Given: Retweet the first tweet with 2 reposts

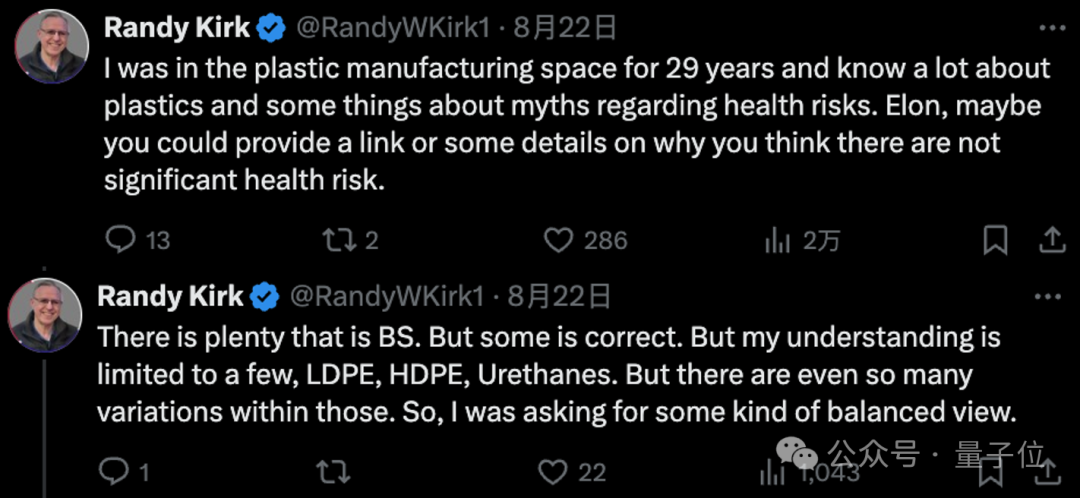Looking at the screenshot, I should coord(335,240).
